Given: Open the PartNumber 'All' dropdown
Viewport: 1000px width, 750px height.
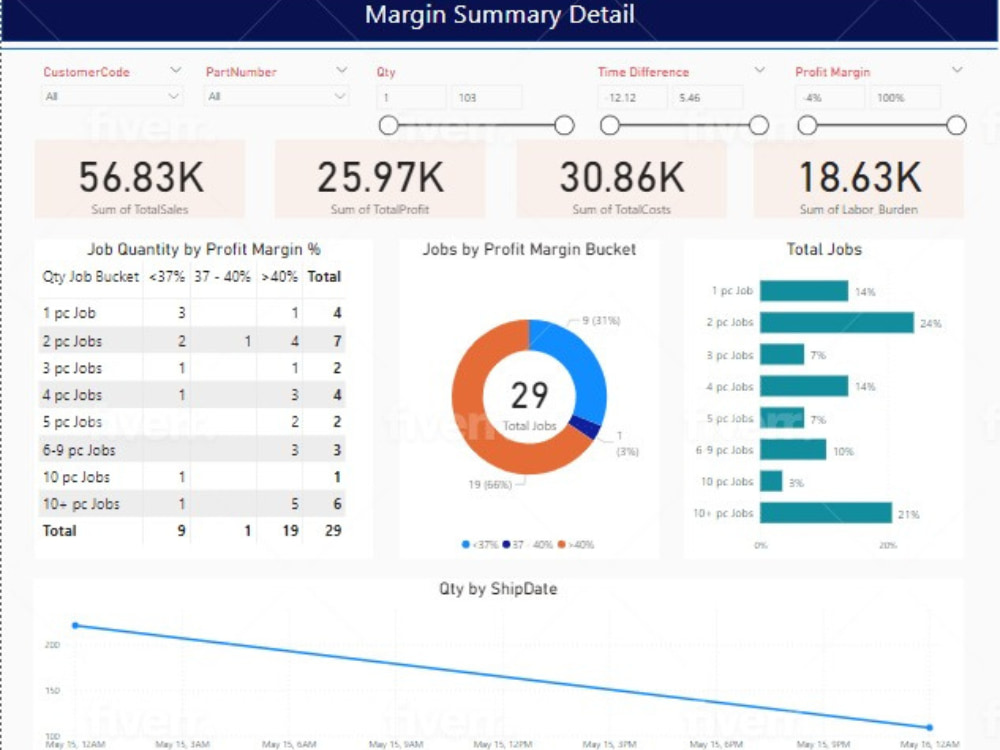Looking at the screenshot, I should tap(276, 96).
